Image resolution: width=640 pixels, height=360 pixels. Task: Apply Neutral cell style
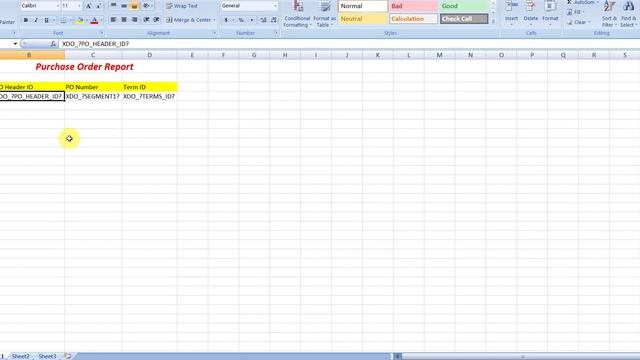(x=363, y=19)
